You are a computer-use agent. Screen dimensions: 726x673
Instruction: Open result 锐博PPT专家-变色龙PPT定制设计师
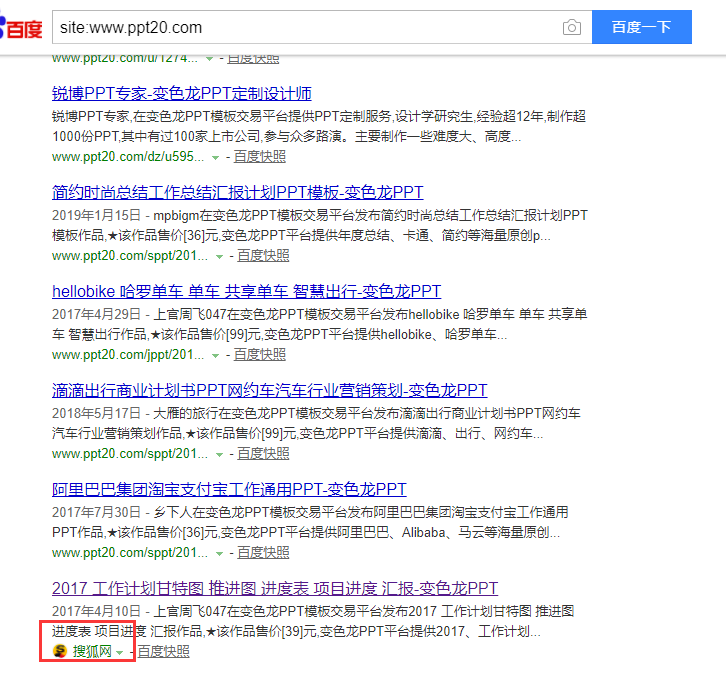[182, 93]
